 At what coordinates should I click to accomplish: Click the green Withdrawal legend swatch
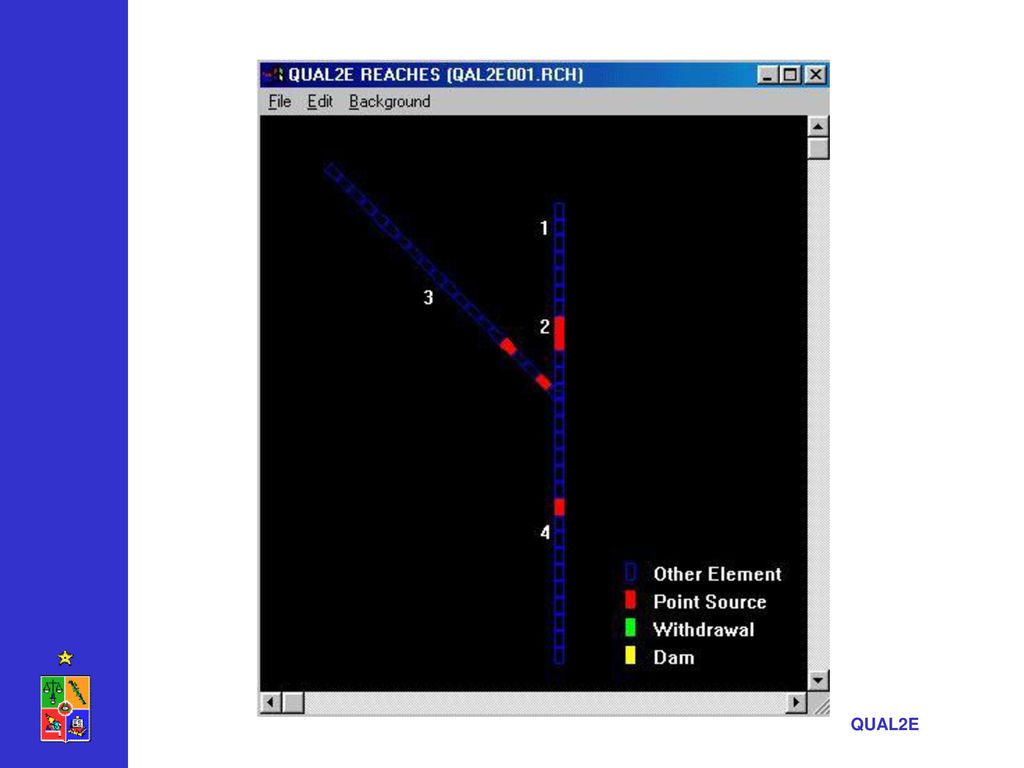tap(630, 628)
